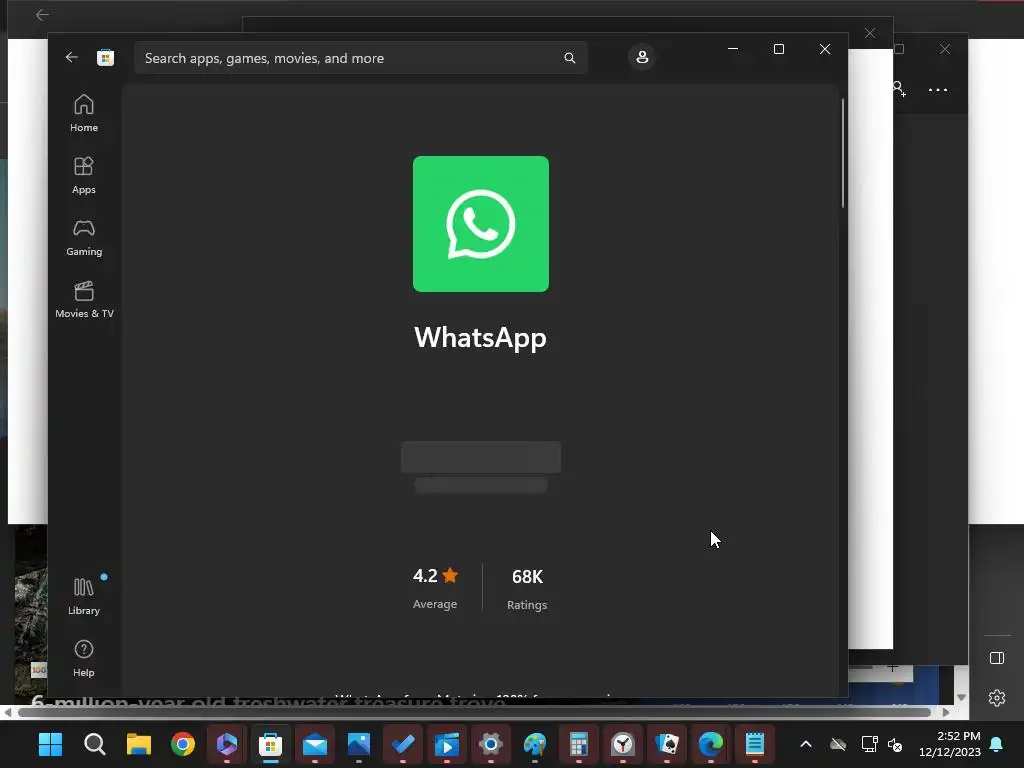Image resolution: width=1024 pixels, height=768 pixels.
Task: Click Microsoft Store taskbar icon
Action: pos(270,744)
